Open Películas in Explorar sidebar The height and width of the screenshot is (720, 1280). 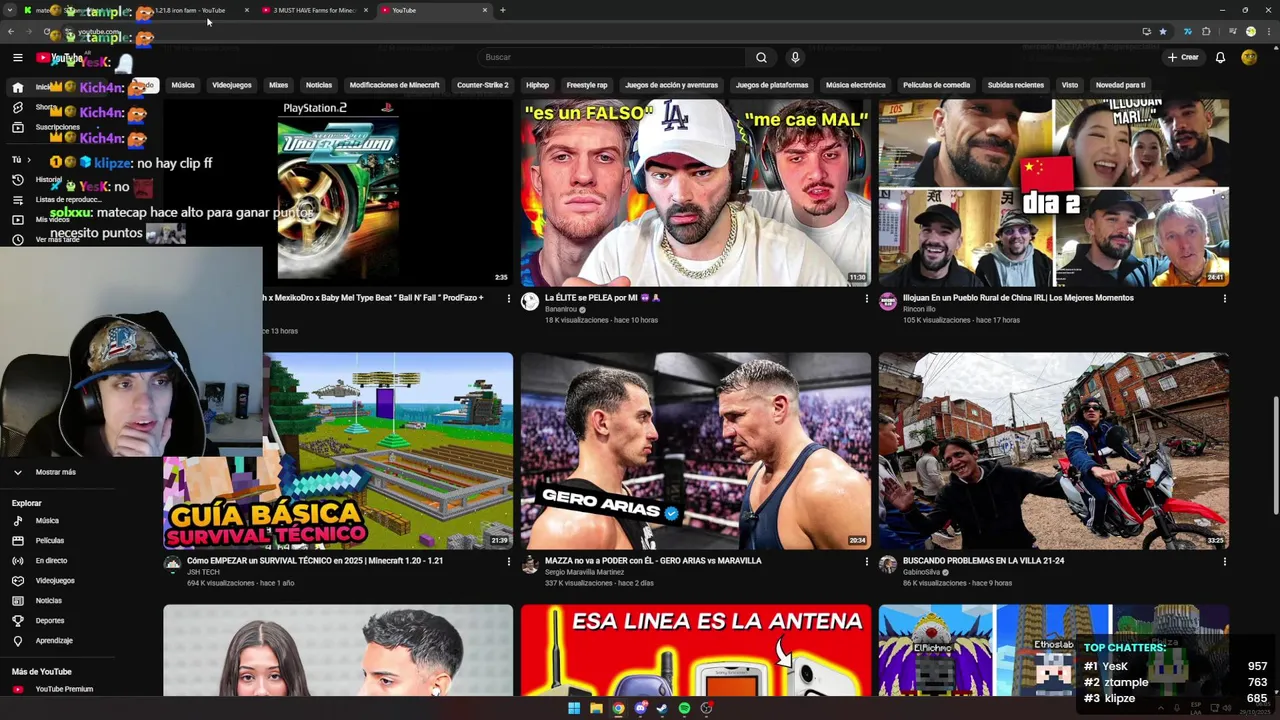coord(49,541)
